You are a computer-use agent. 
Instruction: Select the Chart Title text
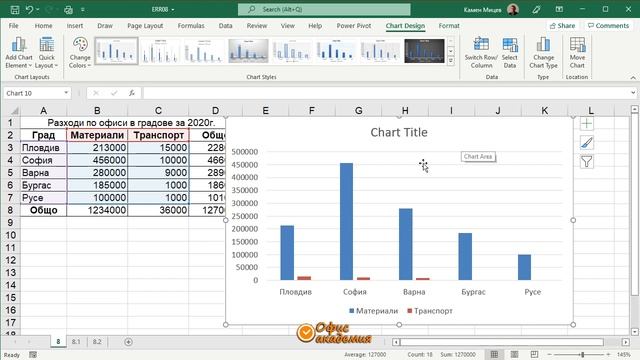coord(399,132)
